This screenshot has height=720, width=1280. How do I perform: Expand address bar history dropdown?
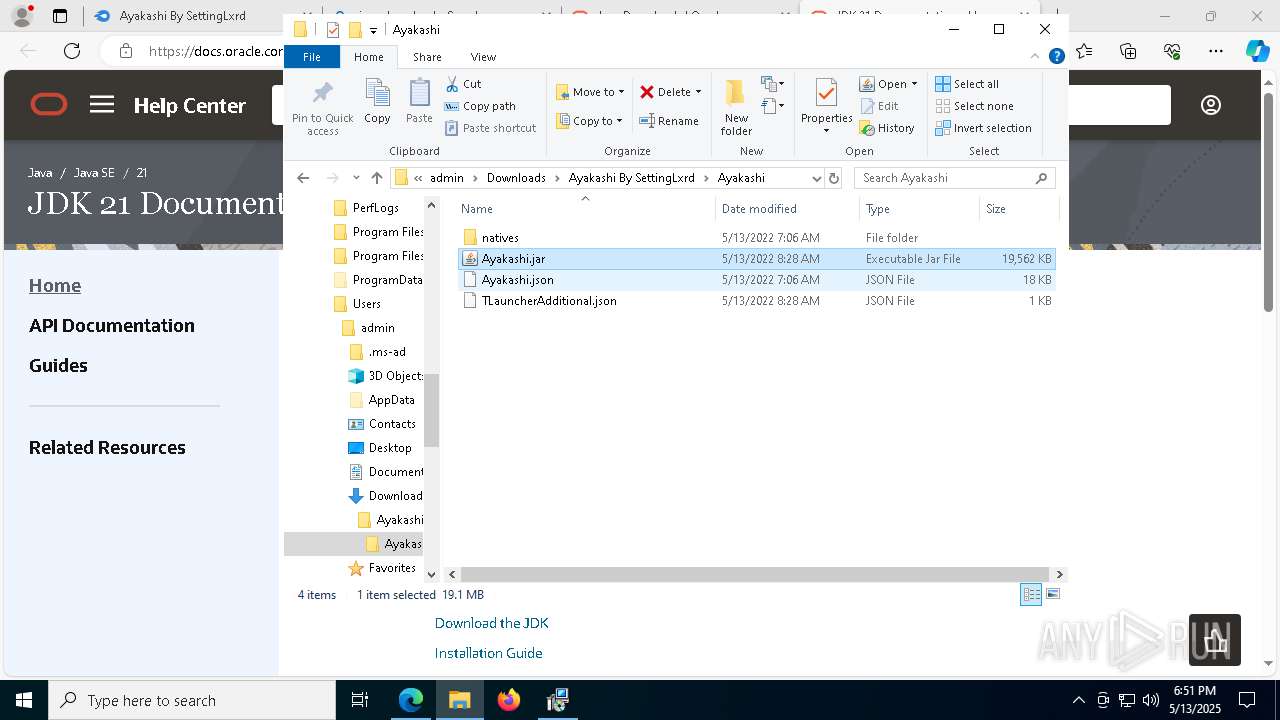[816, 178]
